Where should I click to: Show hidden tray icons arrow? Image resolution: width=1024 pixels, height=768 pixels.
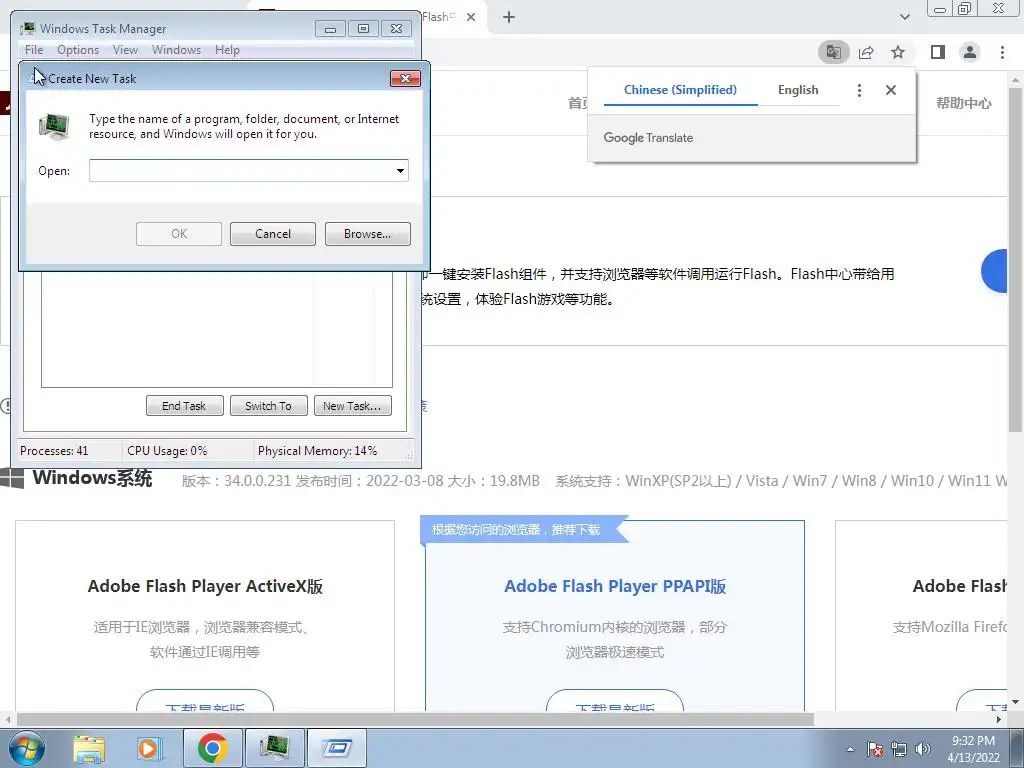point(850,749)
